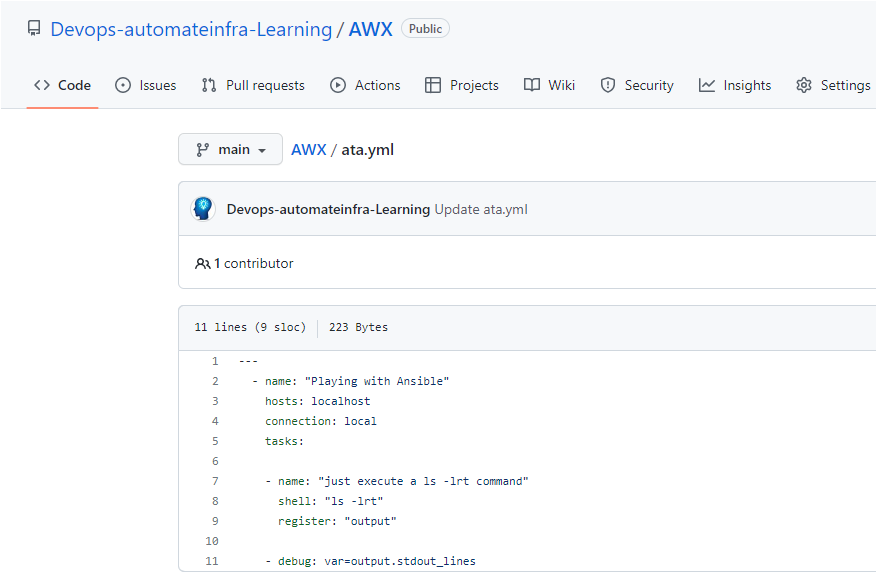Select line number 6
The height and width of the screenshot is (583, 877).
tap(215, 462)
